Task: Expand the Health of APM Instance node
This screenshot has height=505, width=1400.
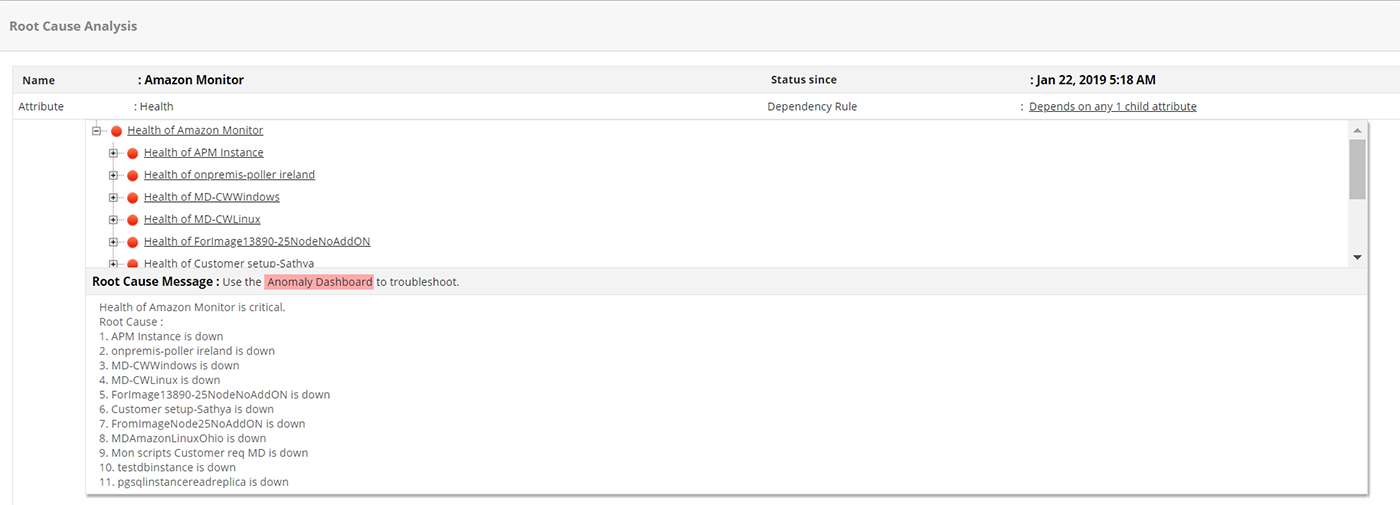Action: pyautogui.click(x=114, y=153)
